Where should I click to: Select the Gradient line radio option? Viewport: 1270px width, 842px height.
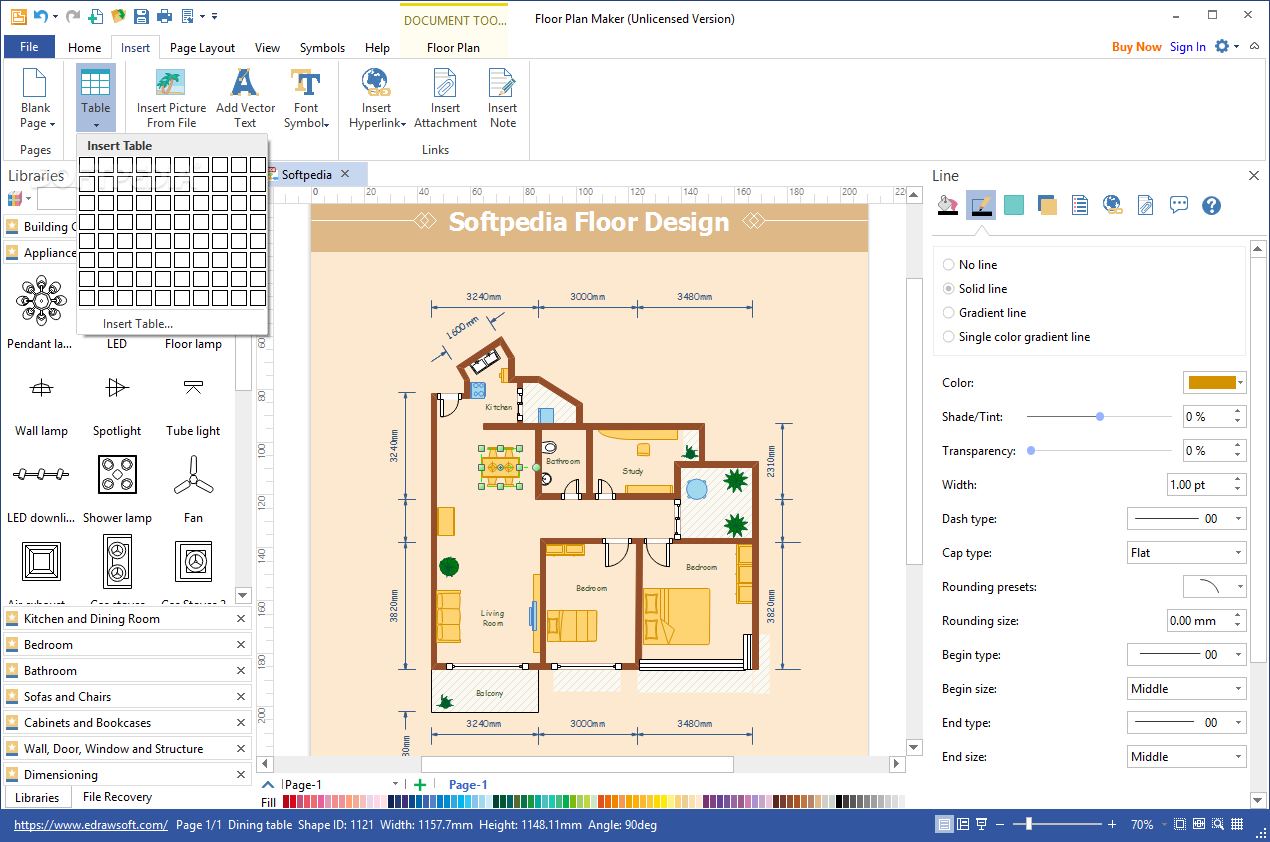pos(984,313)
